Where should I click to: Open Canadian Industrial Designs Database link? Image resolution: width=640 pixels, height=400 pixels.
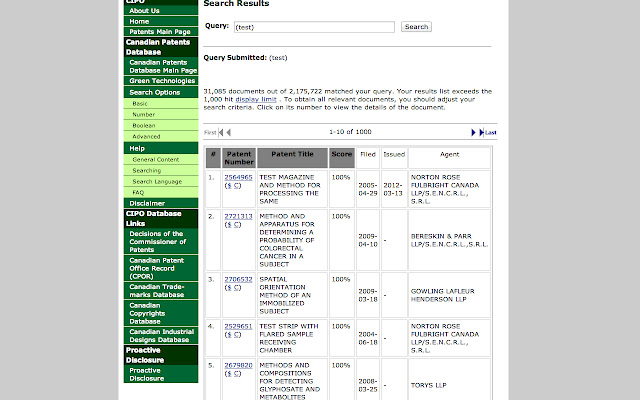click(x=161, y=336)
